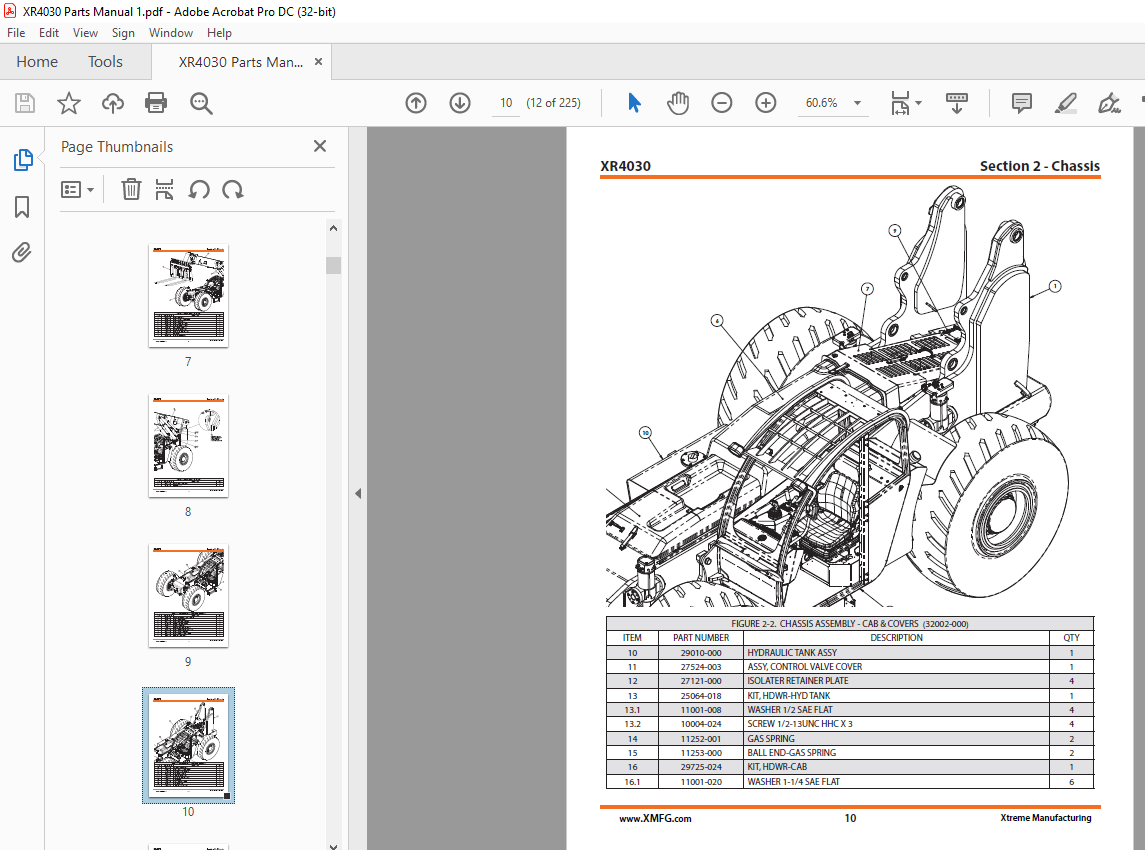Open the Attachments paperclip panel
Viewport: 1145px width, 850px height.
pyautogui.click(x=22, y=253)
